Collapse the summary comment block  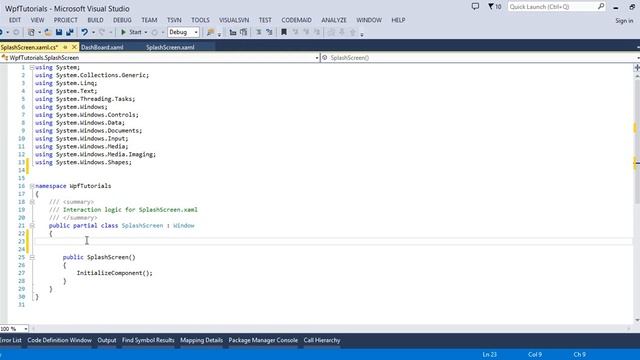pyautogui.click(x=32, y=202)
